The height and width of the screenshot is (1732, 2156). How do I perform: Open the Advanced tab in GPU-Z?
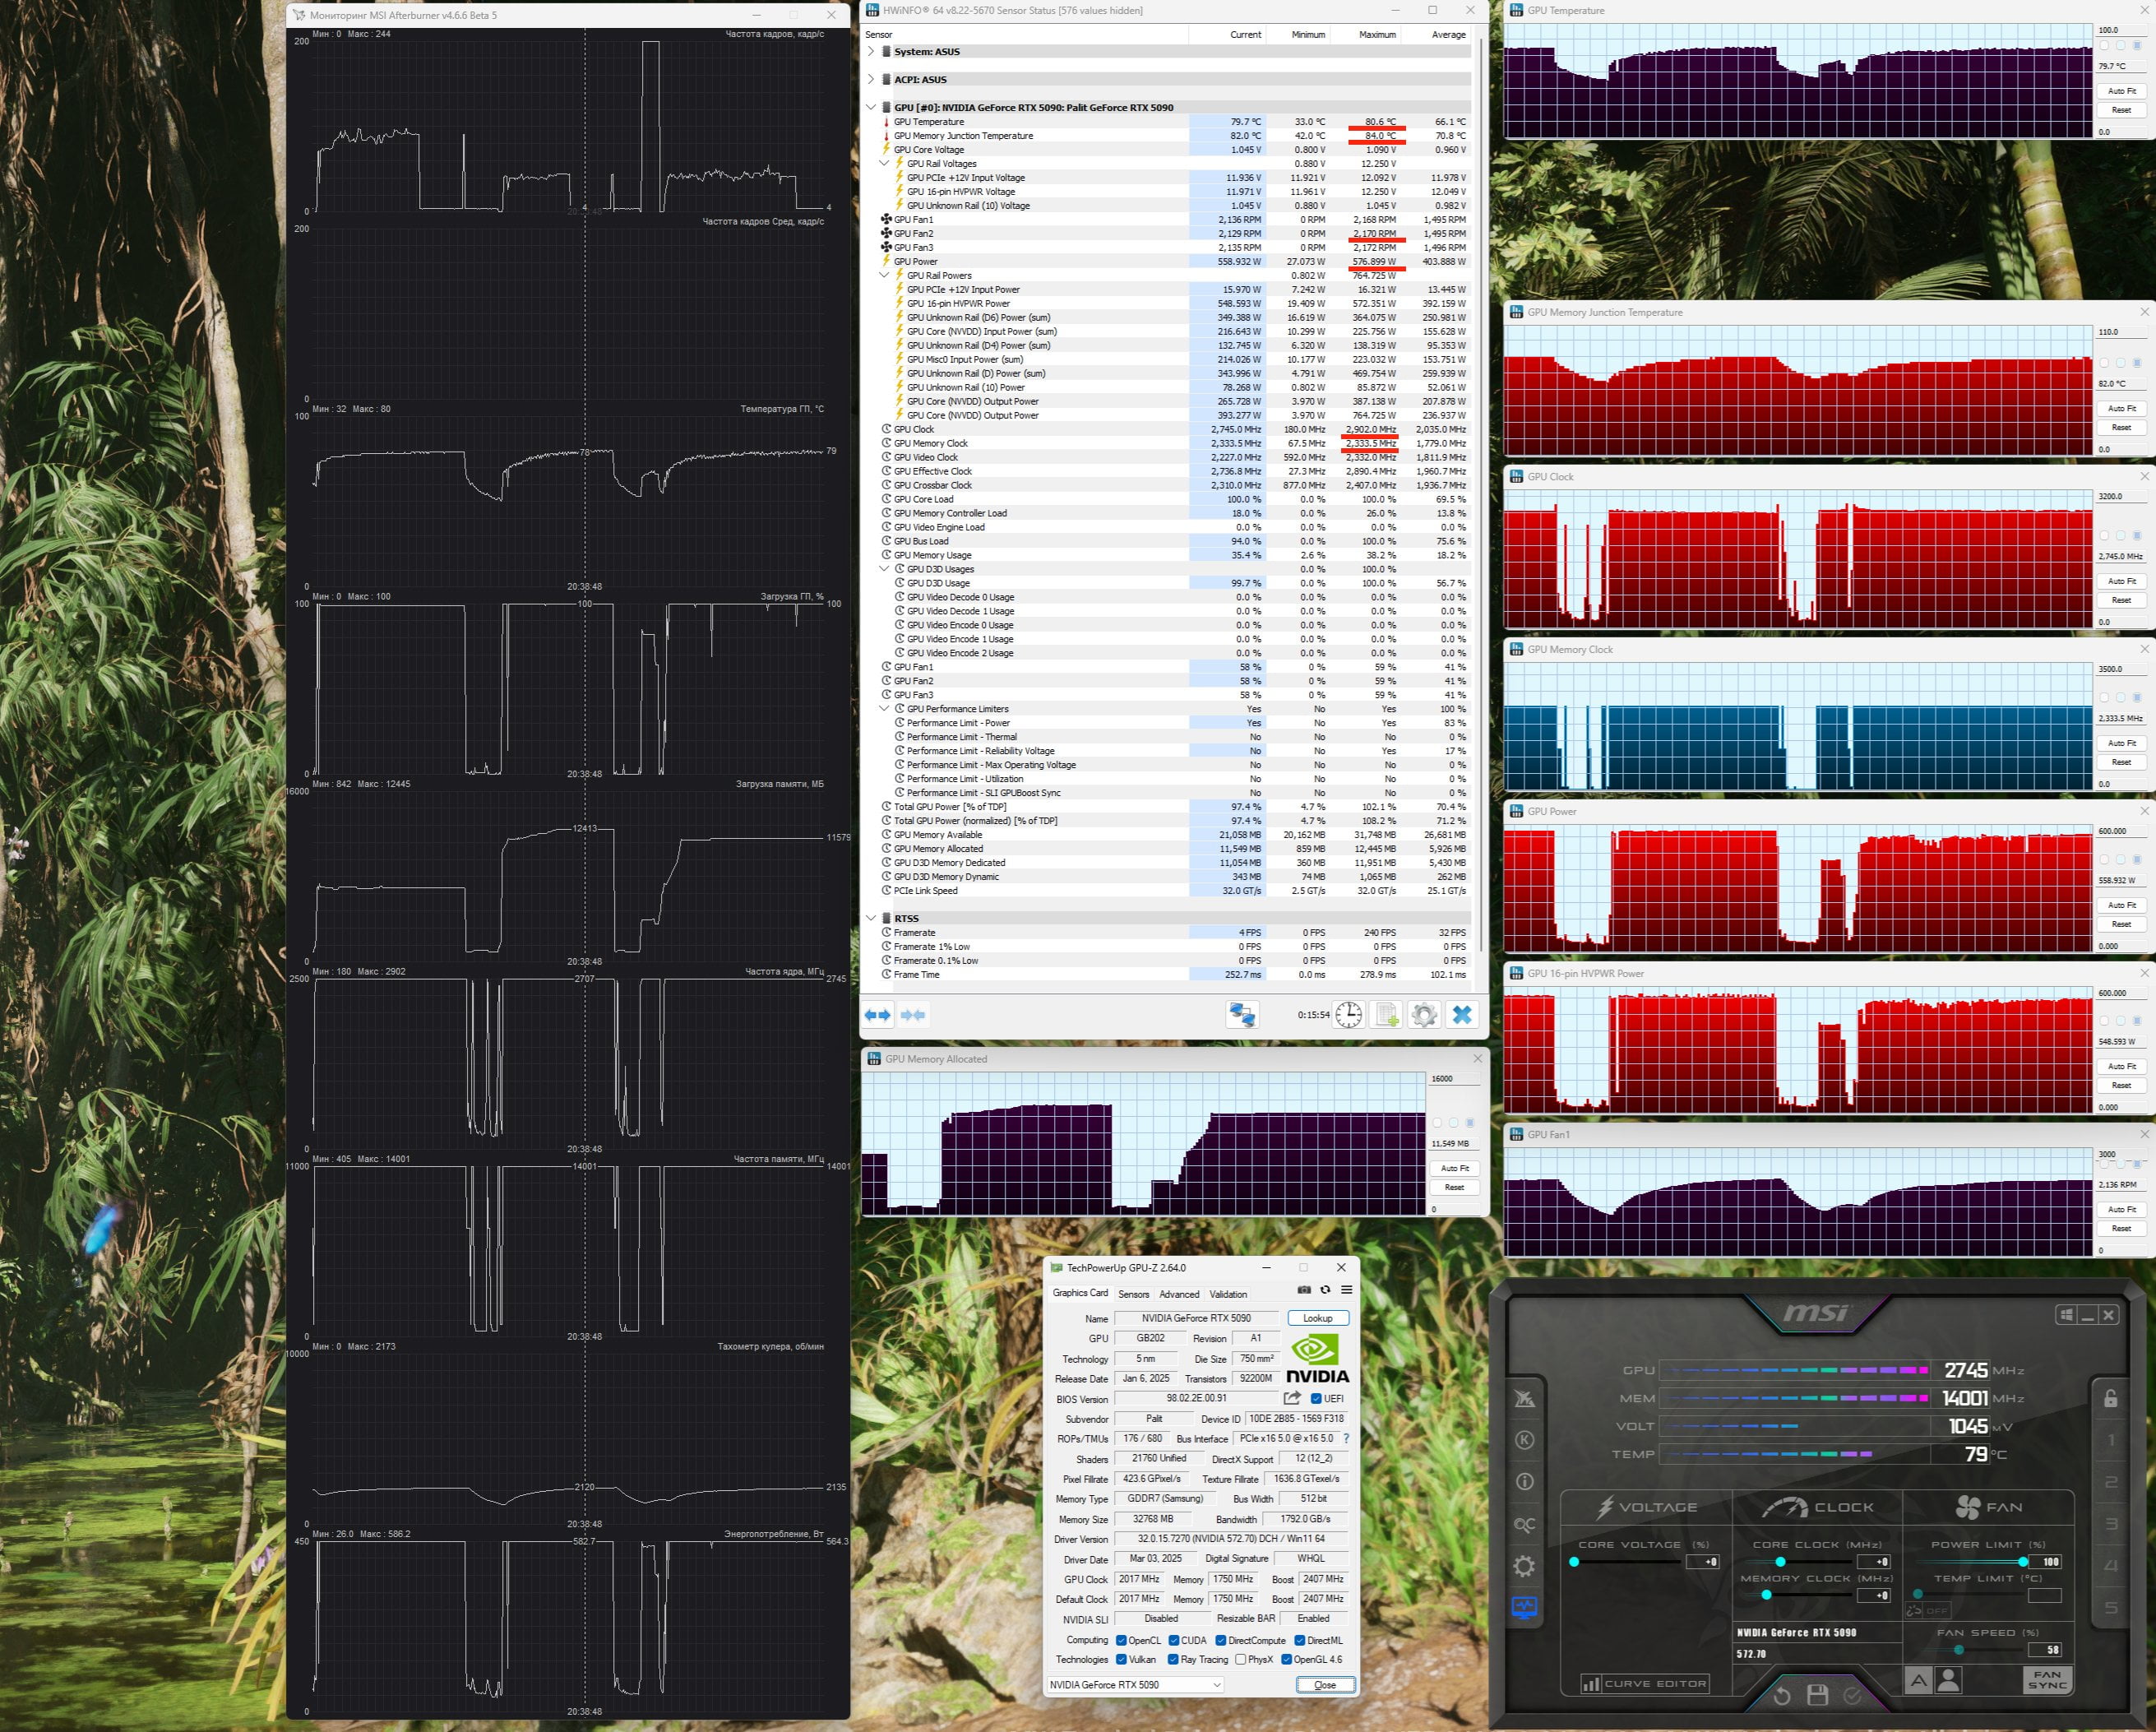tap(1179, 1294)
